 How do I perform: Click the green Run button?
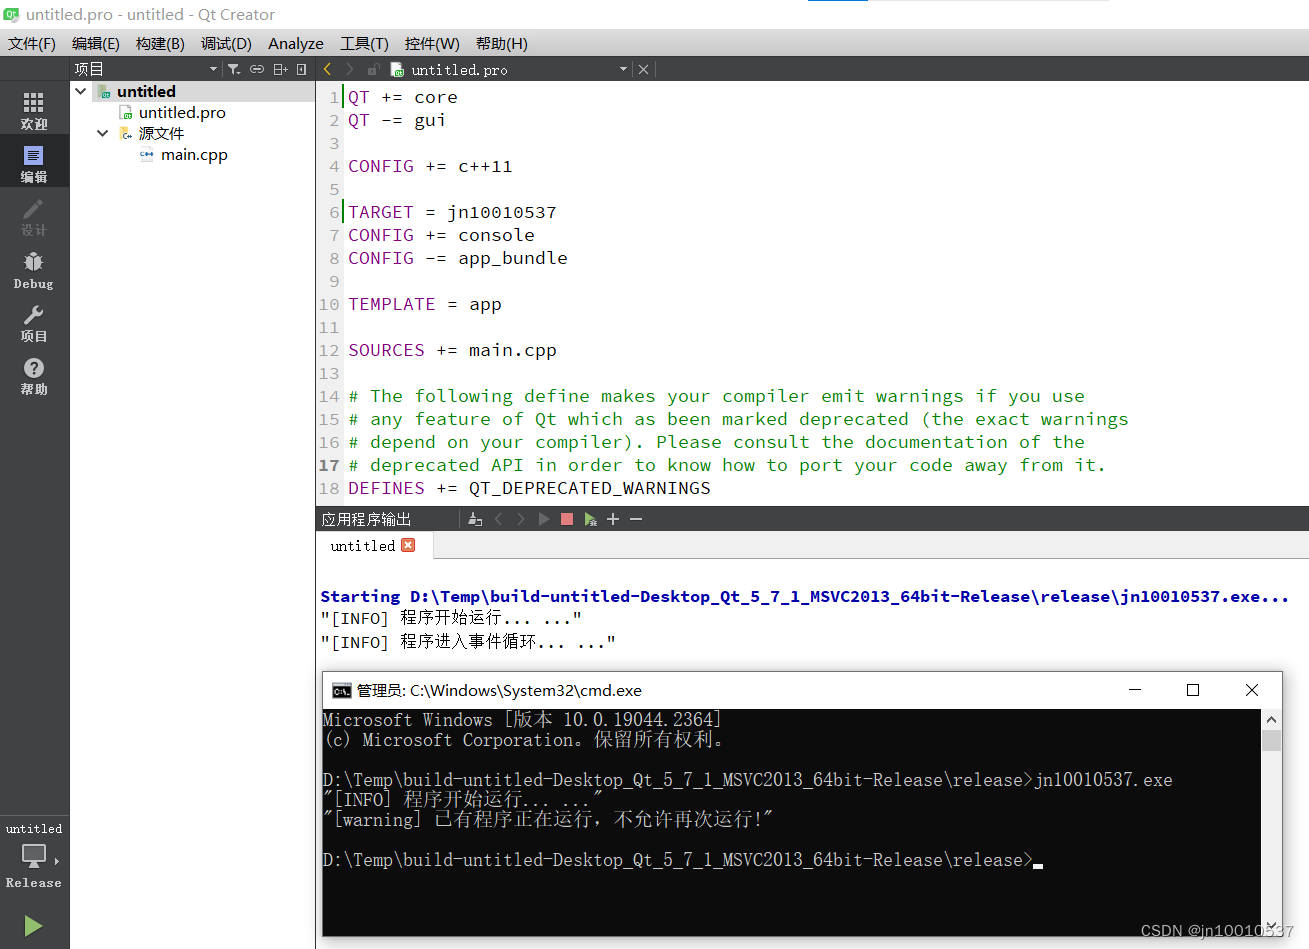33,925
